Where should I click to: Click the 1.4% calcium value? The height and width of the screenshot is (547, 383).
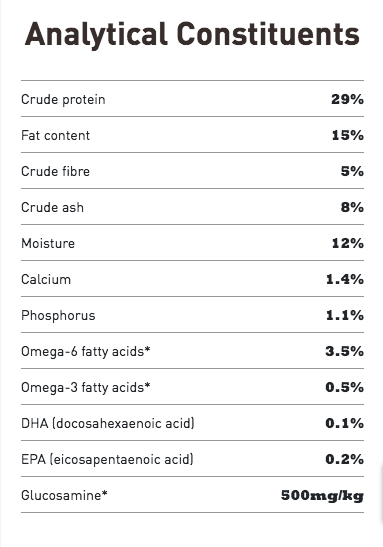pos(345,279)
